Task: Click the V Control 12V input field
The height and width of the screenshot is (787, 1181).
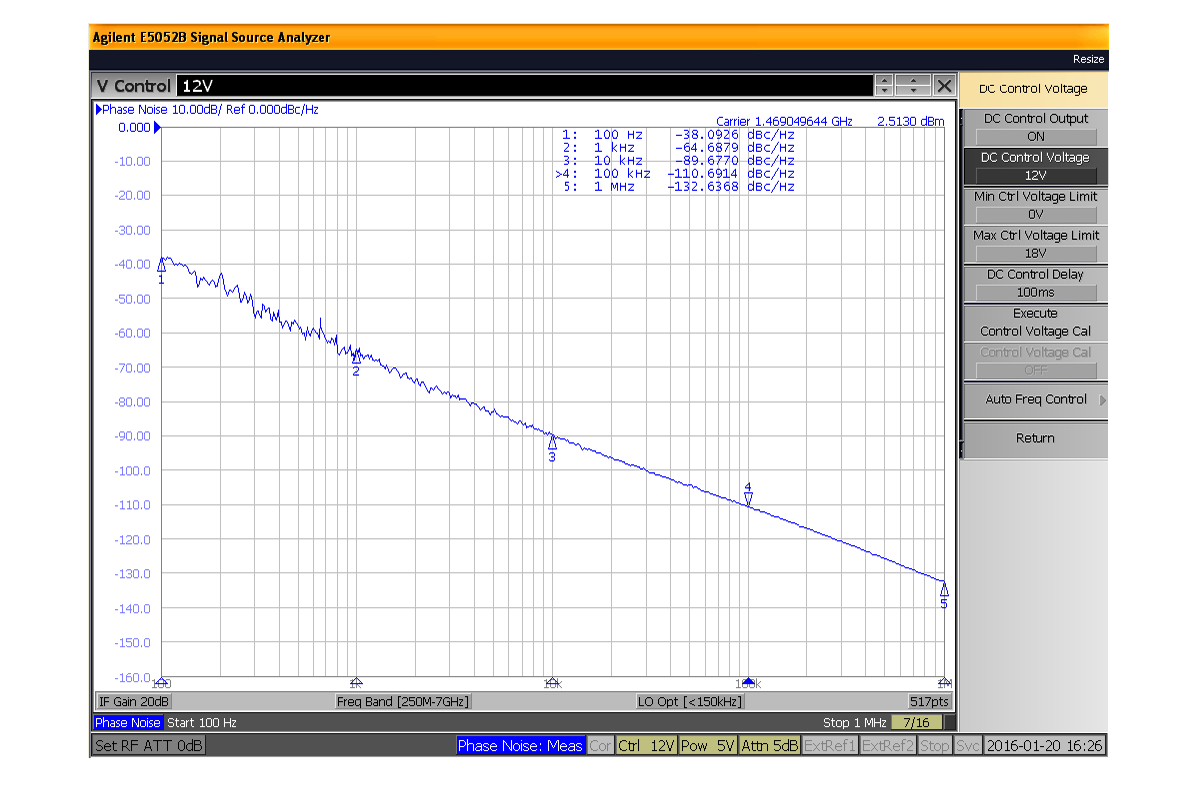Action: pos(520,86)
